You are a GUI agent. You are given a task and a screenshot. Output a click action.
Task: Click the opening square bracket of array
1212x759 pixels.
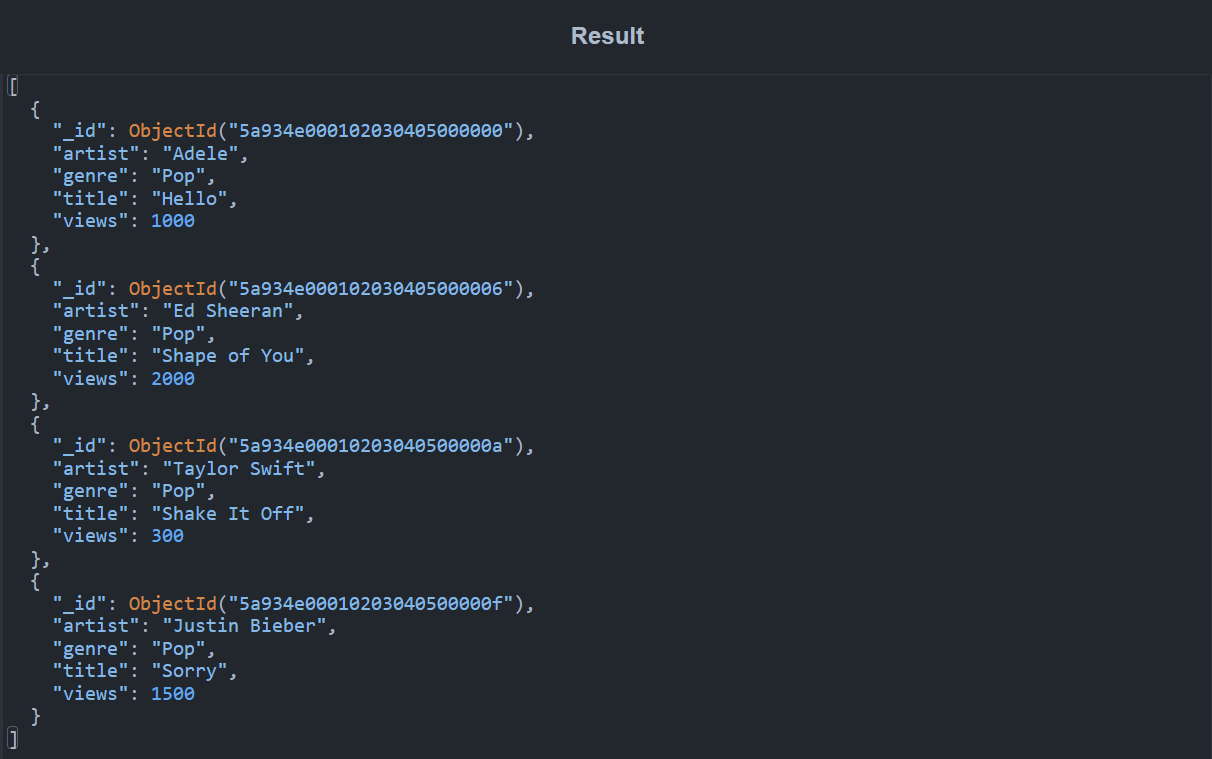(12, 86)
